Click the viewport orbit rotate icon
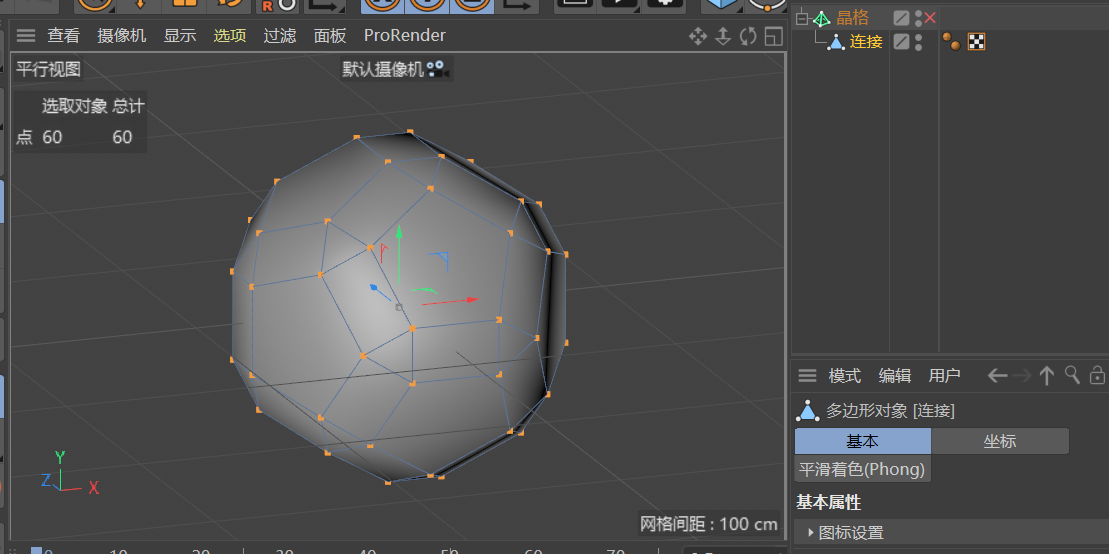This screenshot has height=554, width=1109. click(748, 36)
